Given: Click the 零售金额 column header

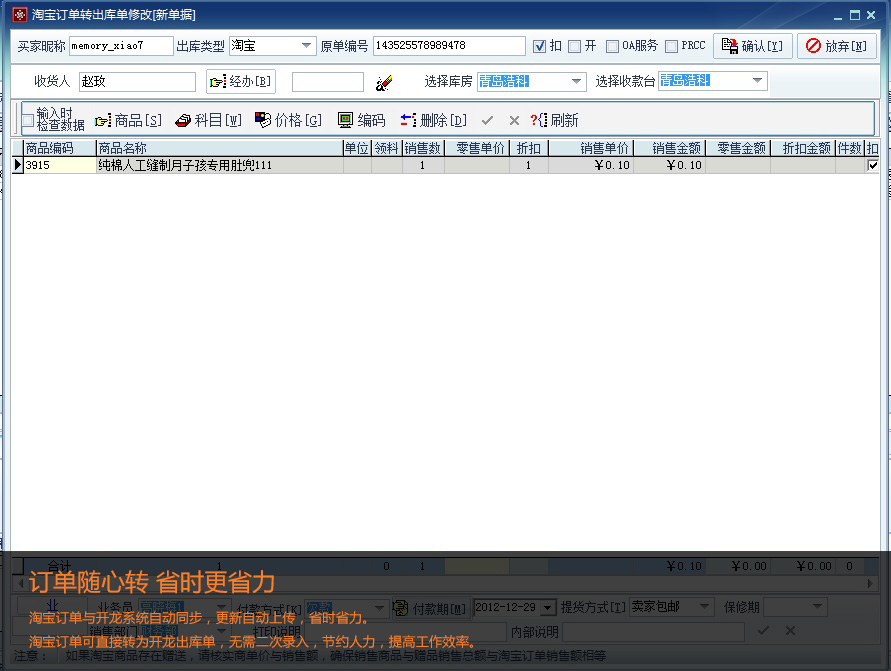Looking at the screenshot, I should pos(738,148).
